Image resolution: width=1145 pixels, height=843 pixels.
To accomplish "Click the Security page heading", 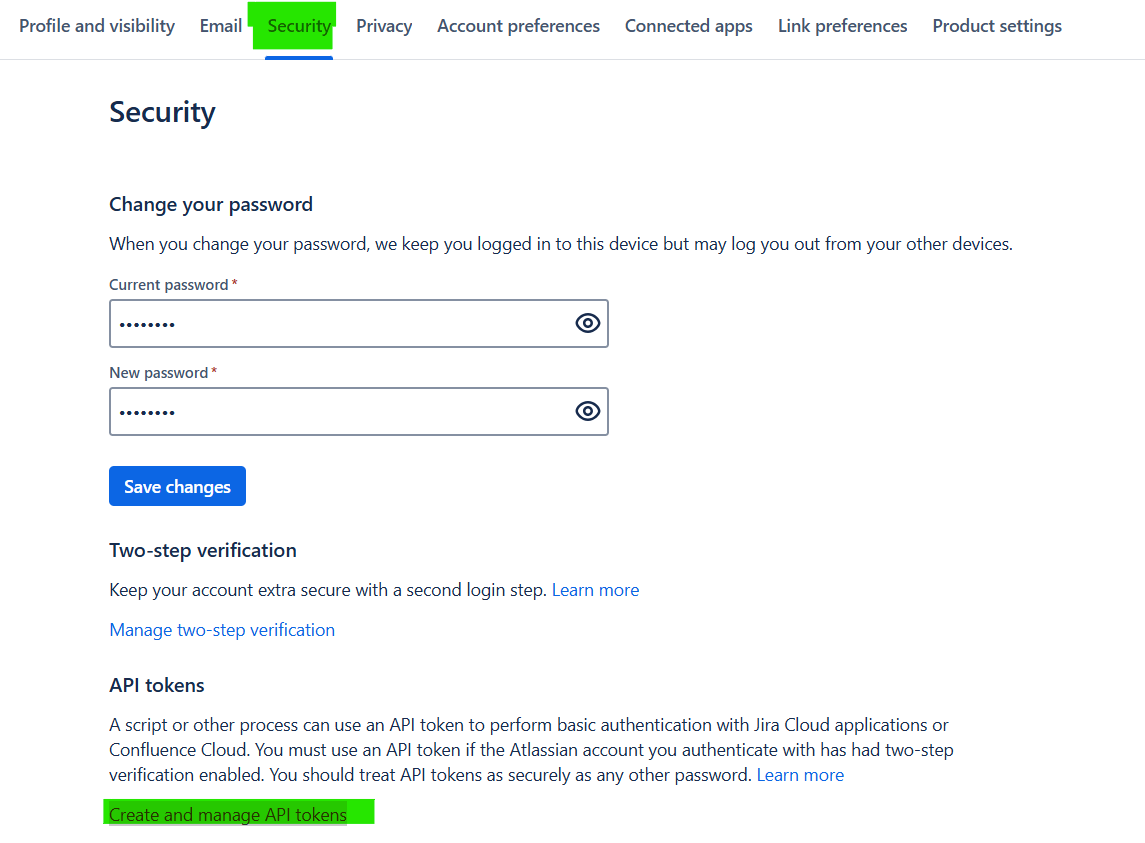I will tap(162, 112).
